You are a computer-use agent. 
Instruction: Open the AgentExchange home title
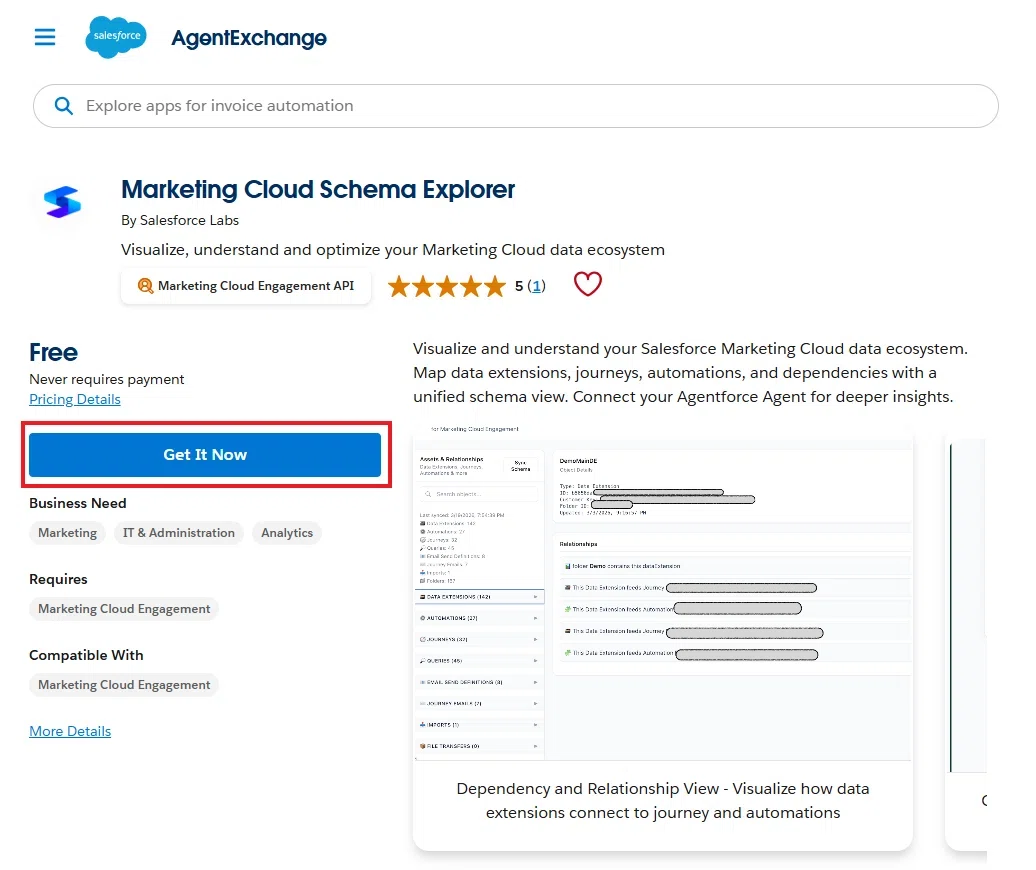point(249,38)
